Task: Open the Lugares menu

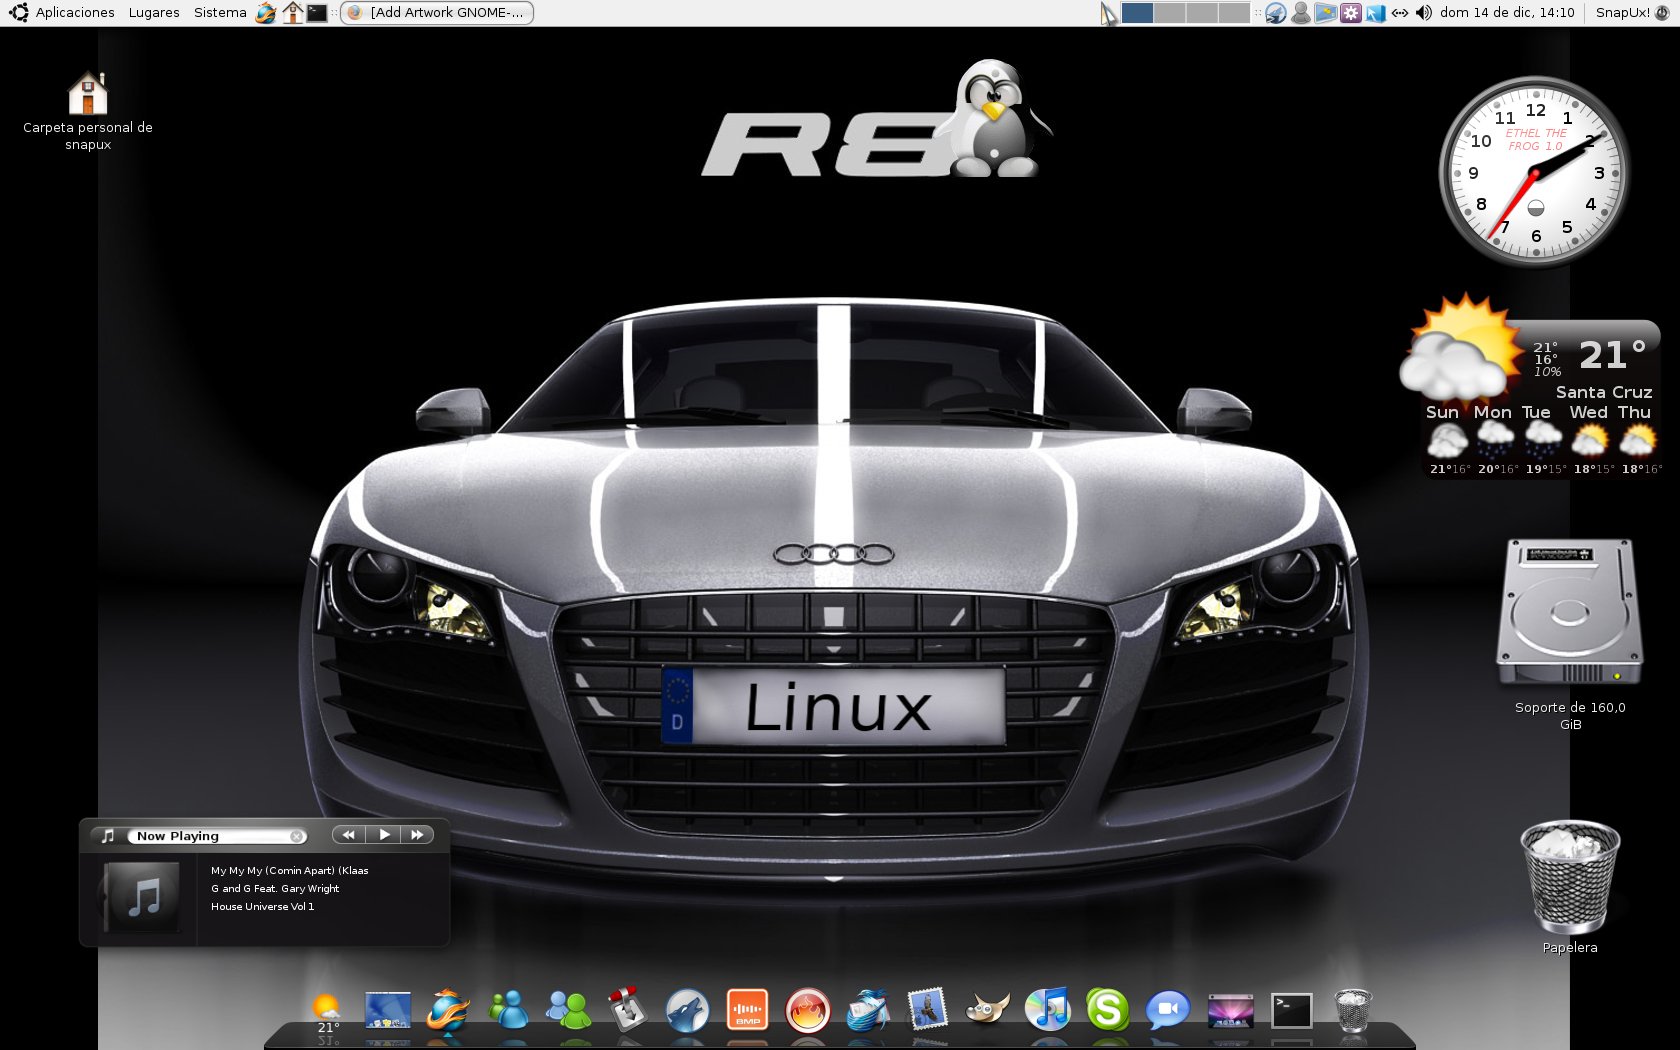Action: pyautogui.click(x=154, y=12)
